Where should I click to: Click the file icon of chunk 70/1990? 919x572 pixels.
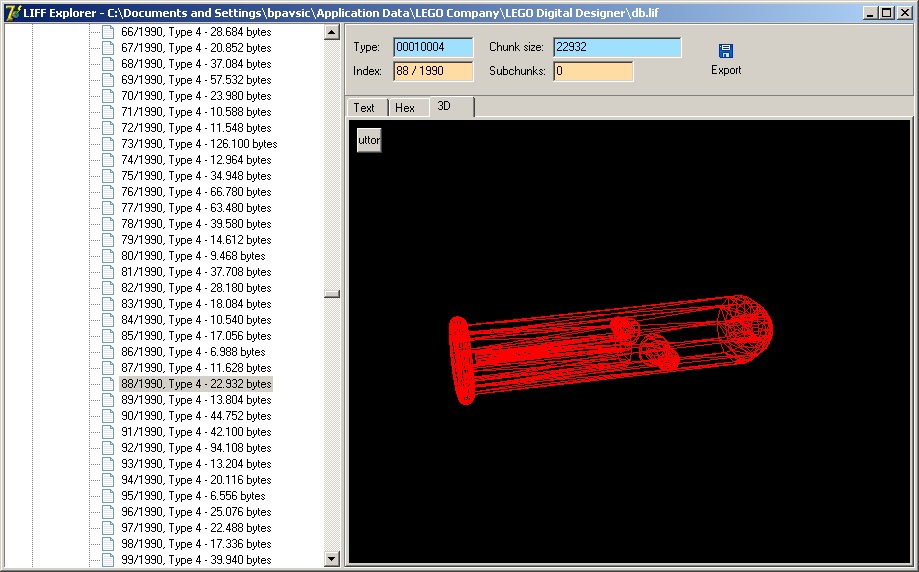[108, 96]
